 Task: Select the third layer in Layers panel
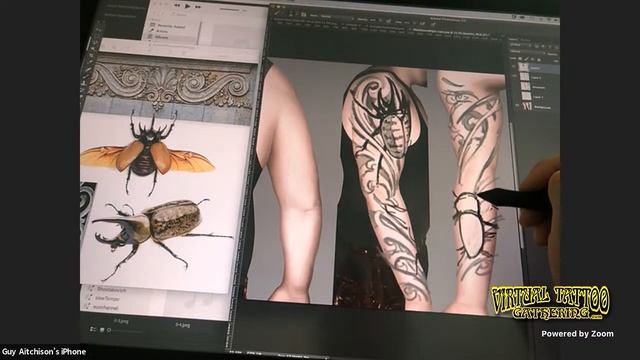coord(540,87)
